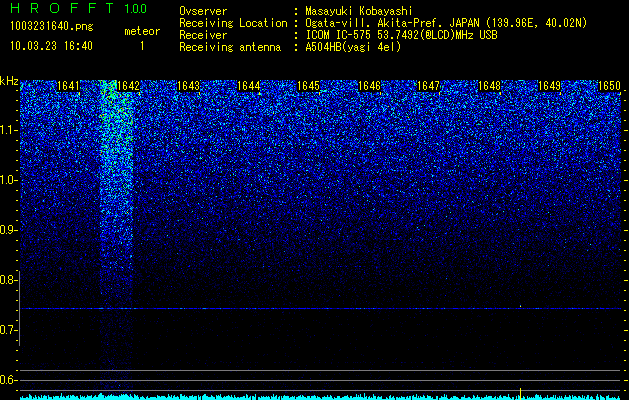Click the 0.8 kHz axis label
The height and width of the screenshot is (400, 629).
coord(8,280)
